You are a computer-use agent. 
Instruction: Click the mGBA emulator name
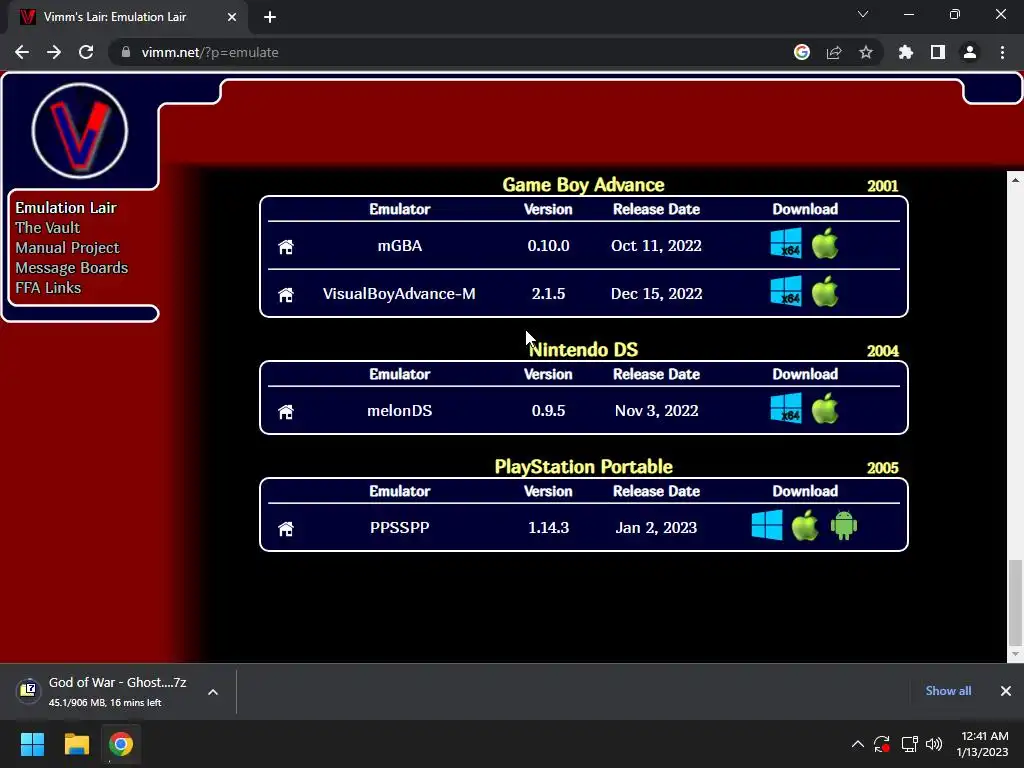pos(400,246)
